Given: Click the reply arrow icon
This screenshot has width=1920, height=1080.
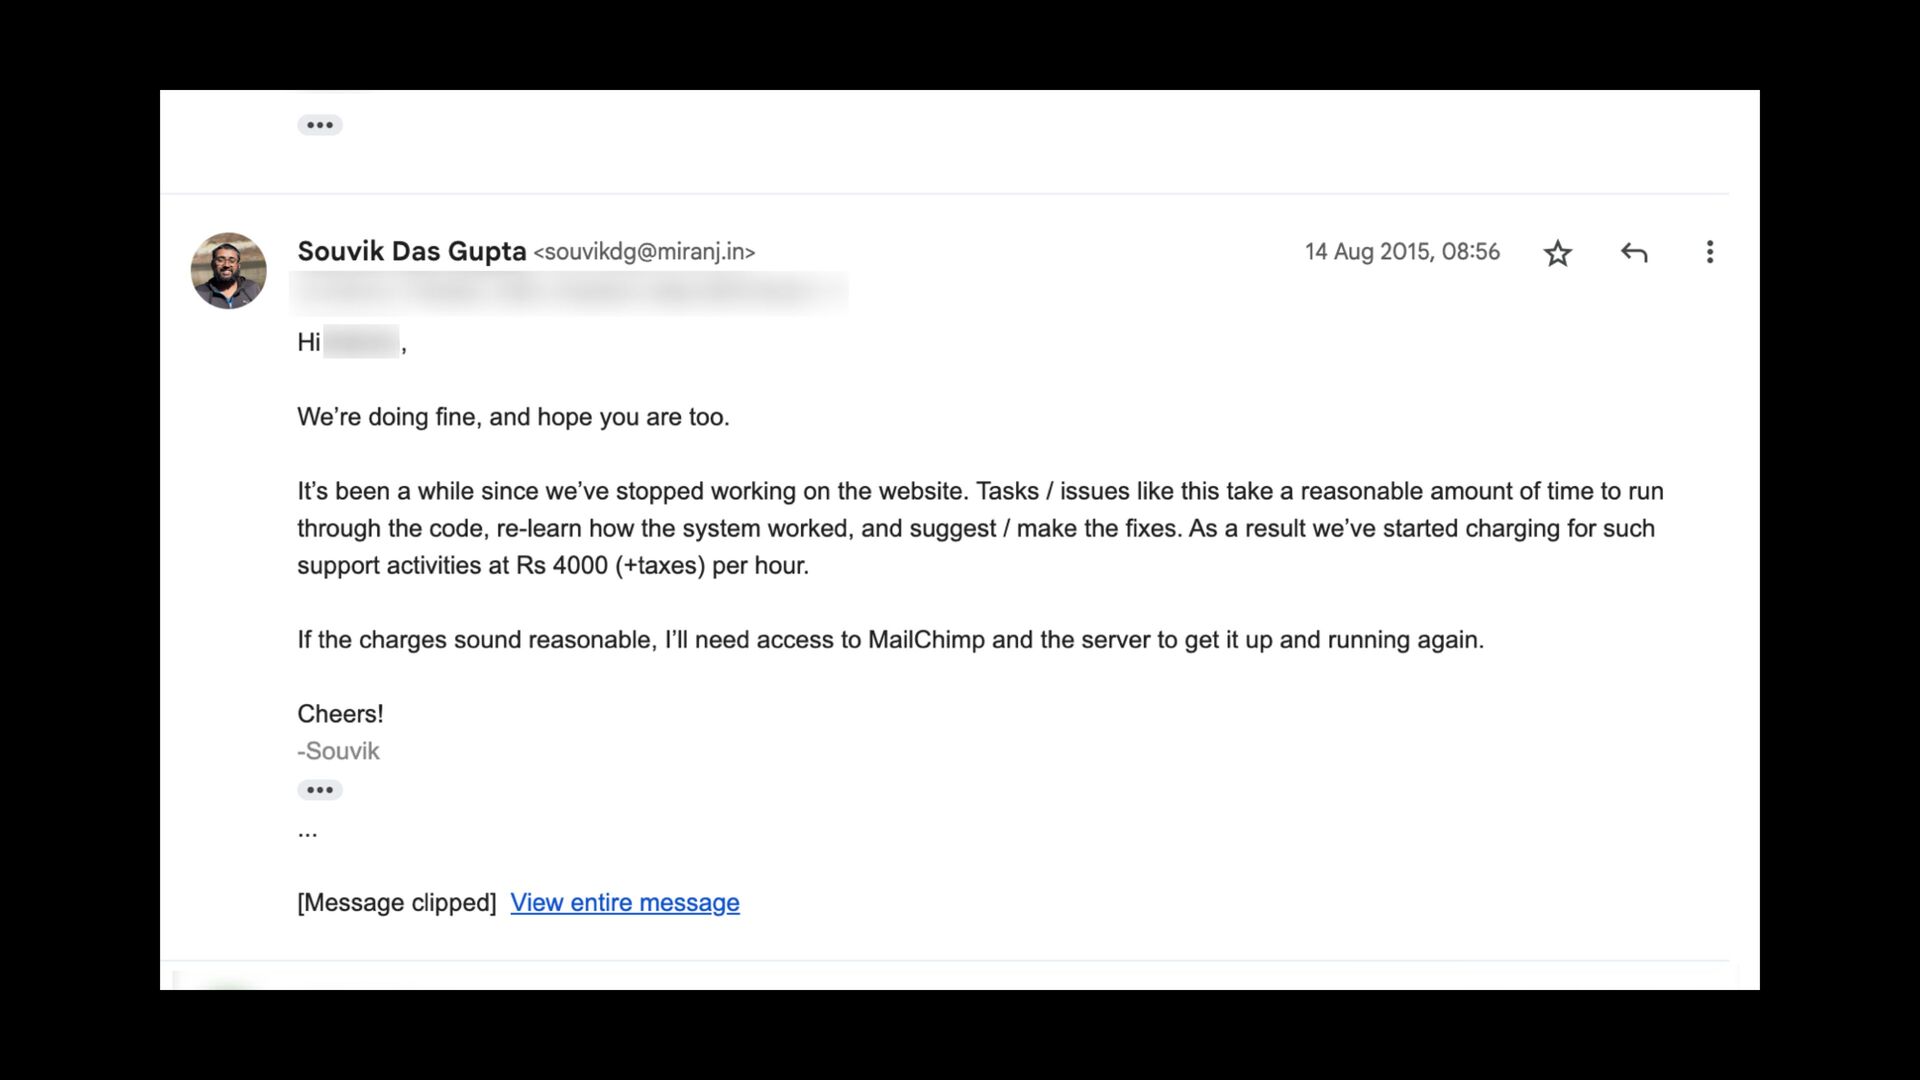Looking at the screenshot, I should pyautogui.click(x=1633, y=253).
